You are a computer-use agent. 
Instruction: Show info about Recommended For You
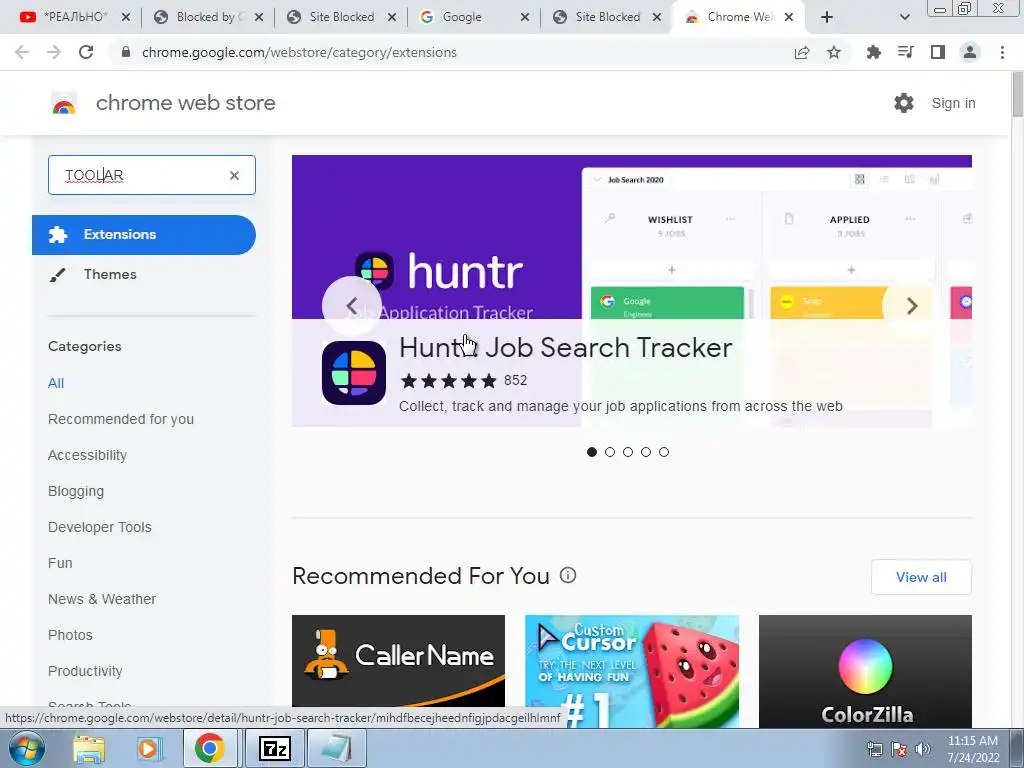568,575
